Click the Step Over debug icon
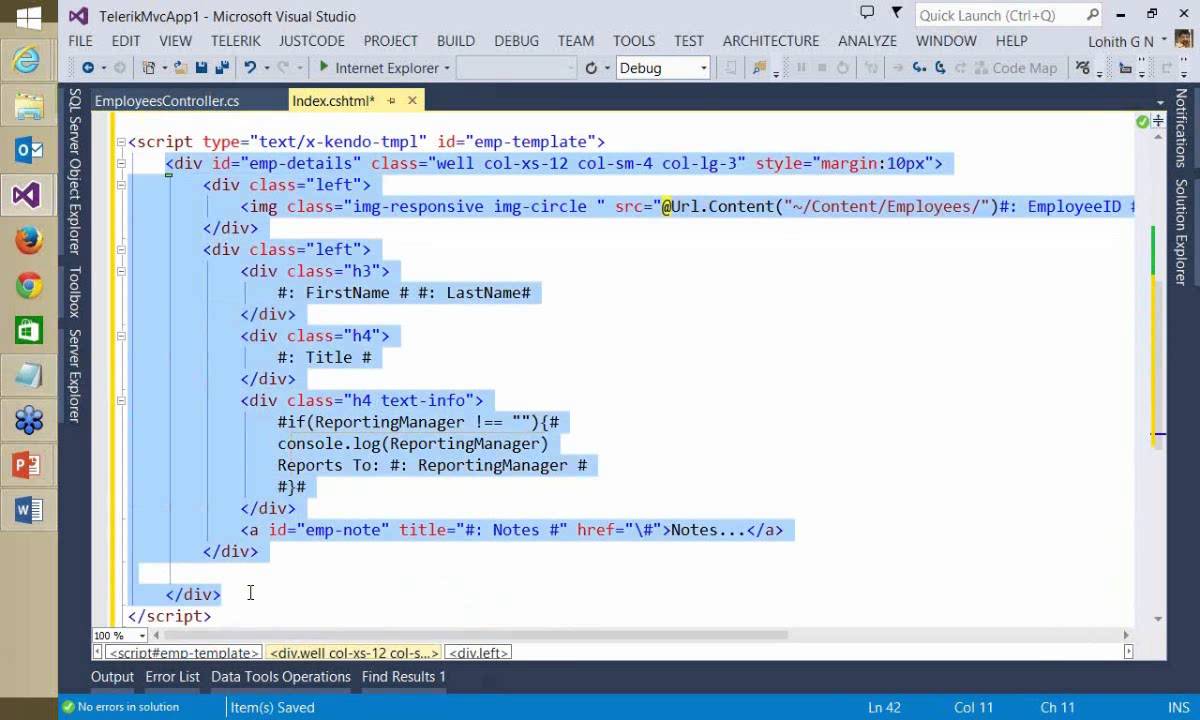Viewport: 1200px width, 720px height. (x=940, y=68)
